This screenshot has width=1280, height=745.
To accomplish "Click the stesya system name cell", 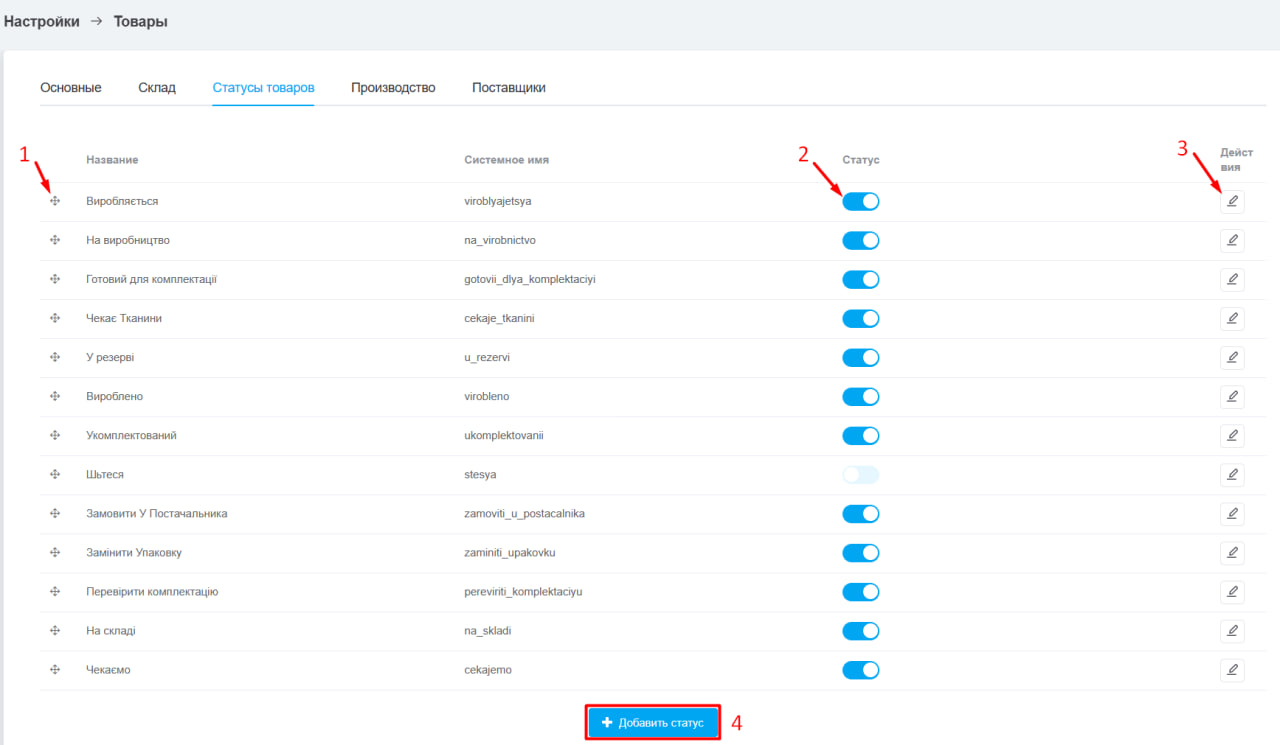I will [481, 474].
